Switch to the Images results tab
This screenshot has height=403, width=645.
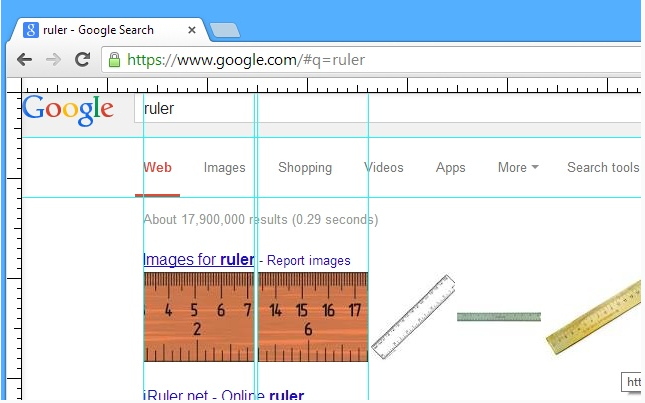pos(224,167)
